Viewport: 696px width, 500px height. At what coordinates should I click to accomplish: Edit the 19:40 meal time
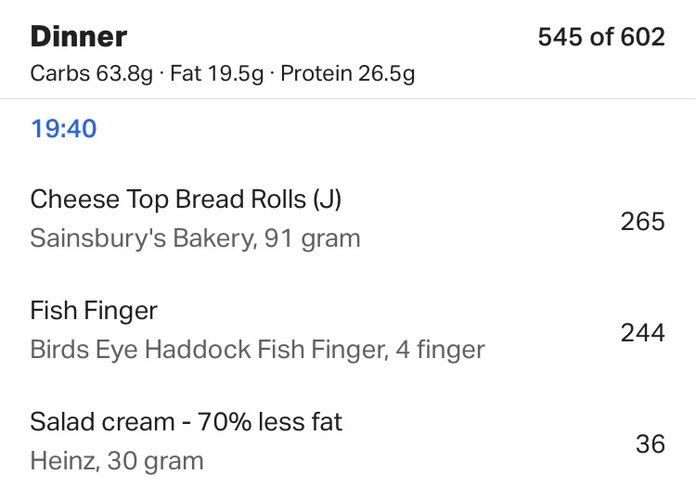click(63, 129)
